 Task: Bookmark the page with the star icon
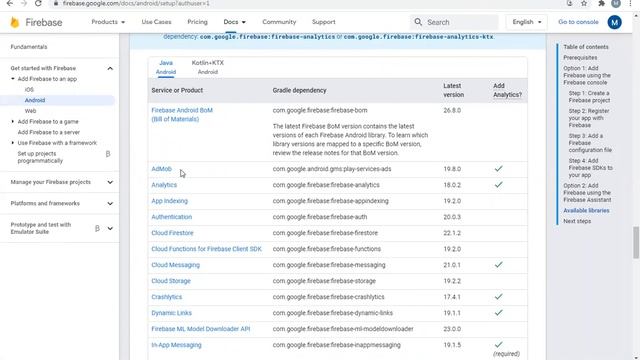584,3
